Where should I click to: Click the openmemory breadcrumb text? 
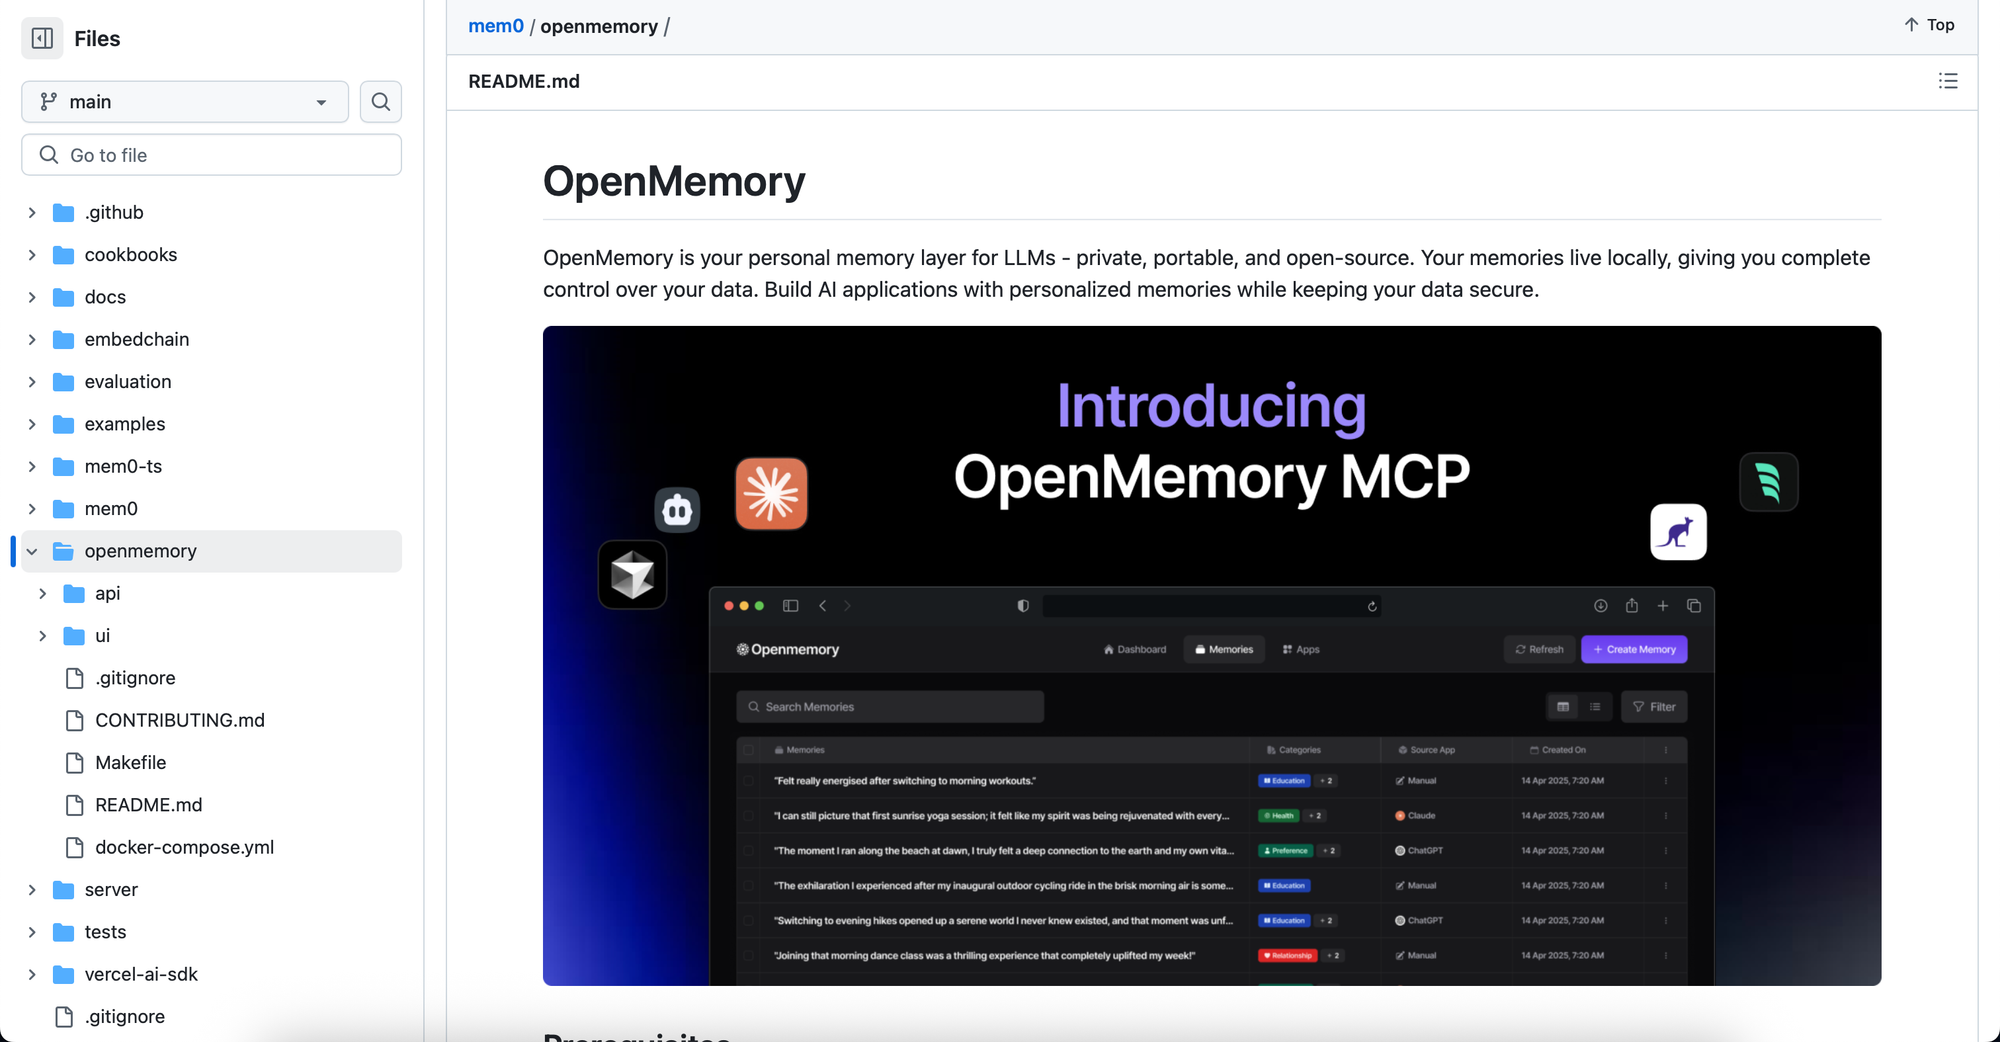(599, 26)
